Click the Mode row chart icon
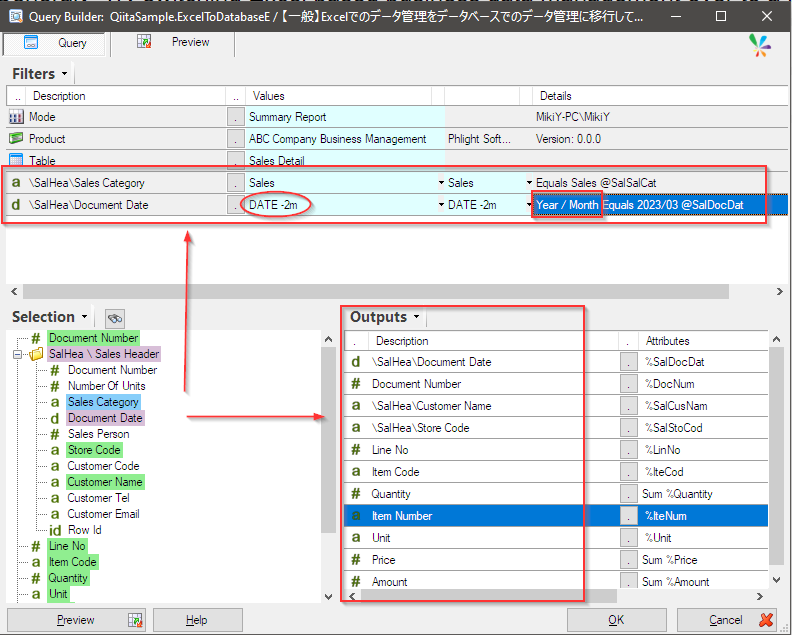Image resolution: width=792 pixels, height=635 pixels. 16,117
